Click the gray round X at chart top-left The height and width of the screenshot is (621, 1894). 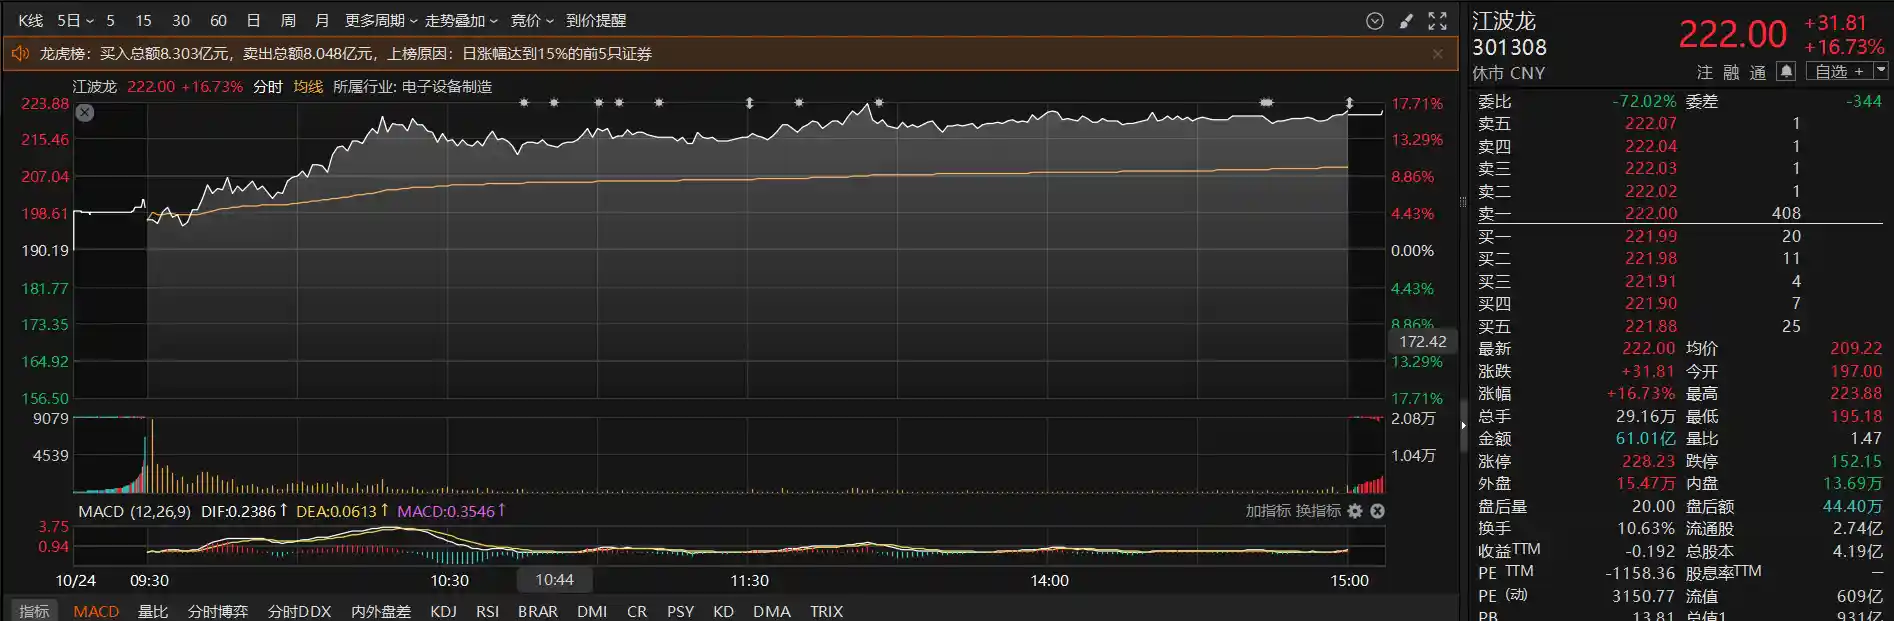(85, 113)
